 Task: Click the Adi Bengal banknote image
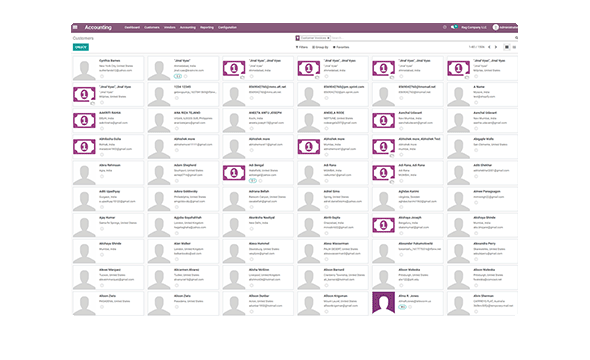click(234, 173)
